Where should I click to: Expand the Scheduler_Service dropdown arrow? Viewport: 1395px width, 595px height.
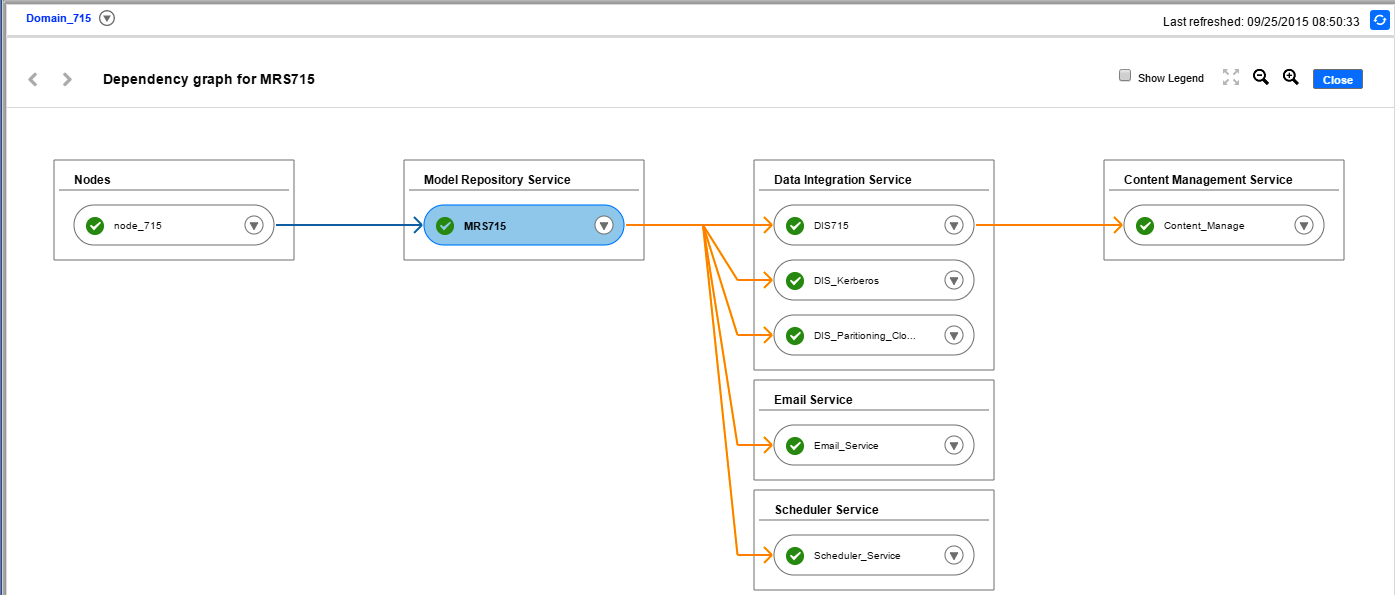coord(953,556)
